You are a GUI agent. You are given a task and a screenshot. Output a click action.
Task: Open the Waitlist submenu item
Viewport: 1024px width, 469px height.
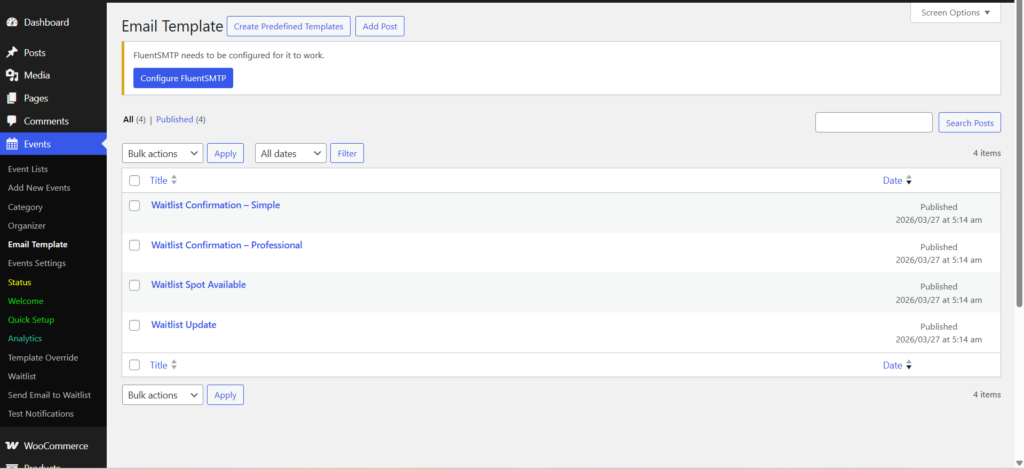pyautogui.click(x=22, y=376)
